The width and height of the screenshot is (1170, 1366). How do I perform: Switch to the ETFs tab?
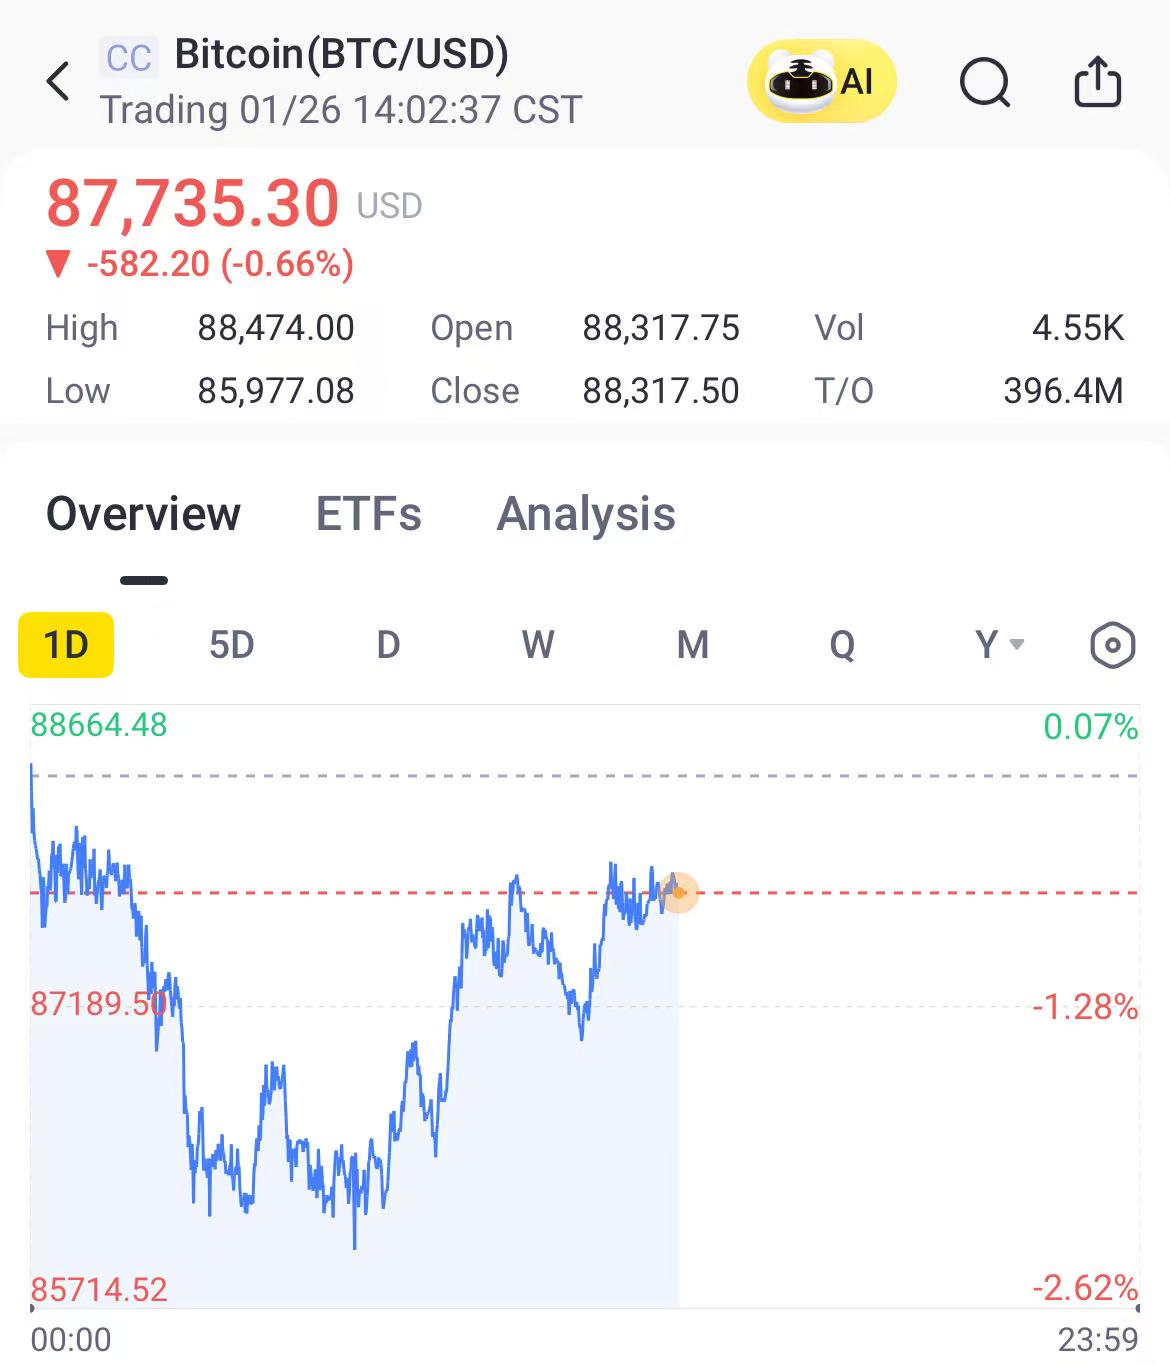(368, 514)
